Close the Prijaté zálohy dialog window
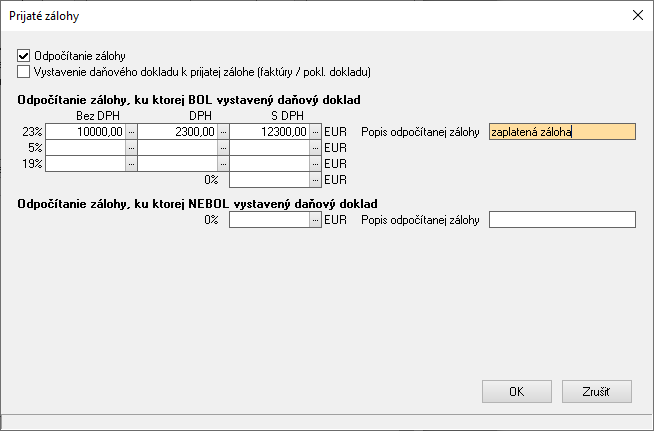654x431 pixels. click(x=637, y=15)
